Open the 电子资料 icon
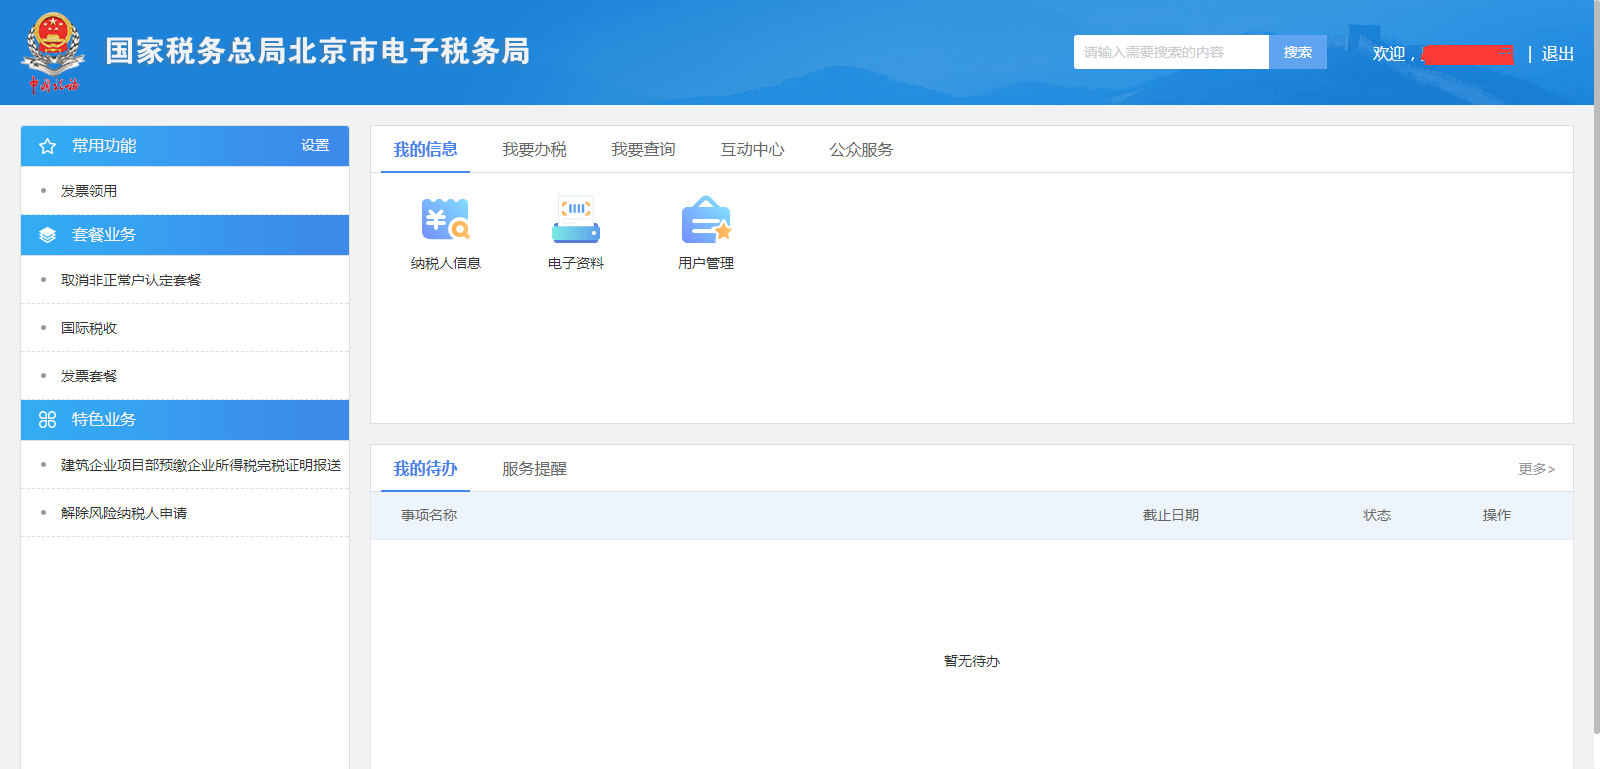Image resolution: width=1600 pixels, height=769 pixels. (576, 220)
